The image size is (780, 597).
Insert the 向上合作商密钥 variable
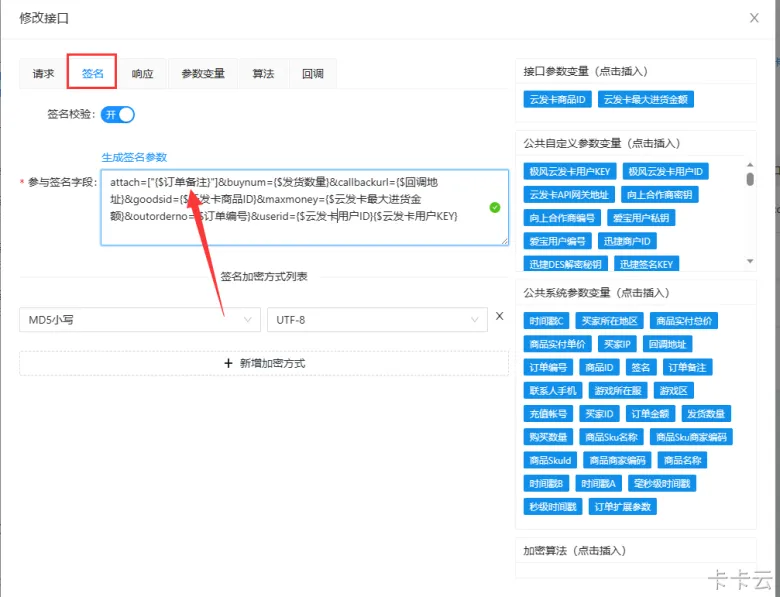coord(659,195)
